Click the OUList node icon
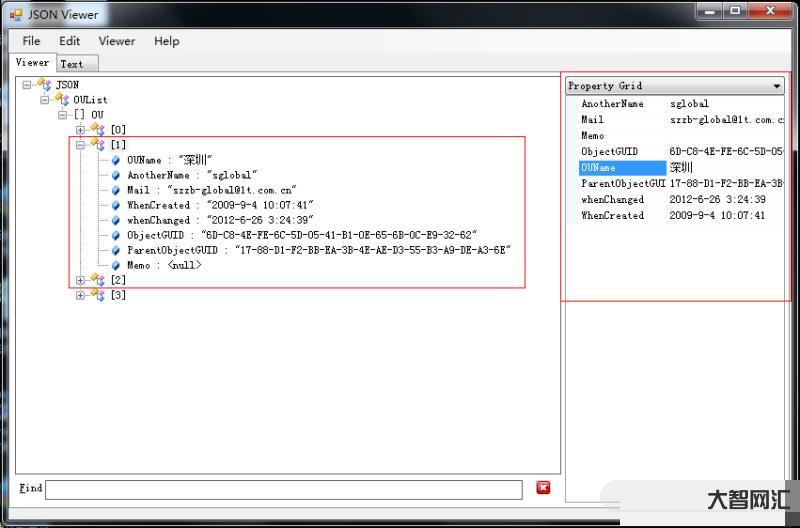Screen dimensions: 800x528 (x=62, y=100)
